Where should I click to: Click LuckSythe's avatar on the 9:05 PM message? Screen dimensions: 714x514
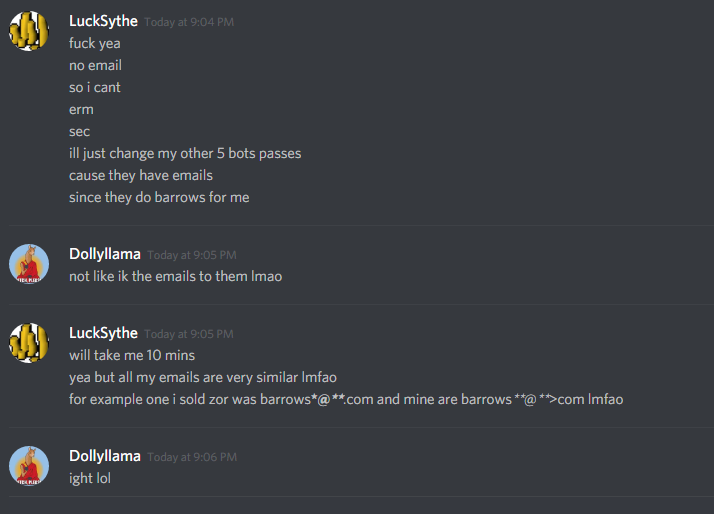pos(29,343)
